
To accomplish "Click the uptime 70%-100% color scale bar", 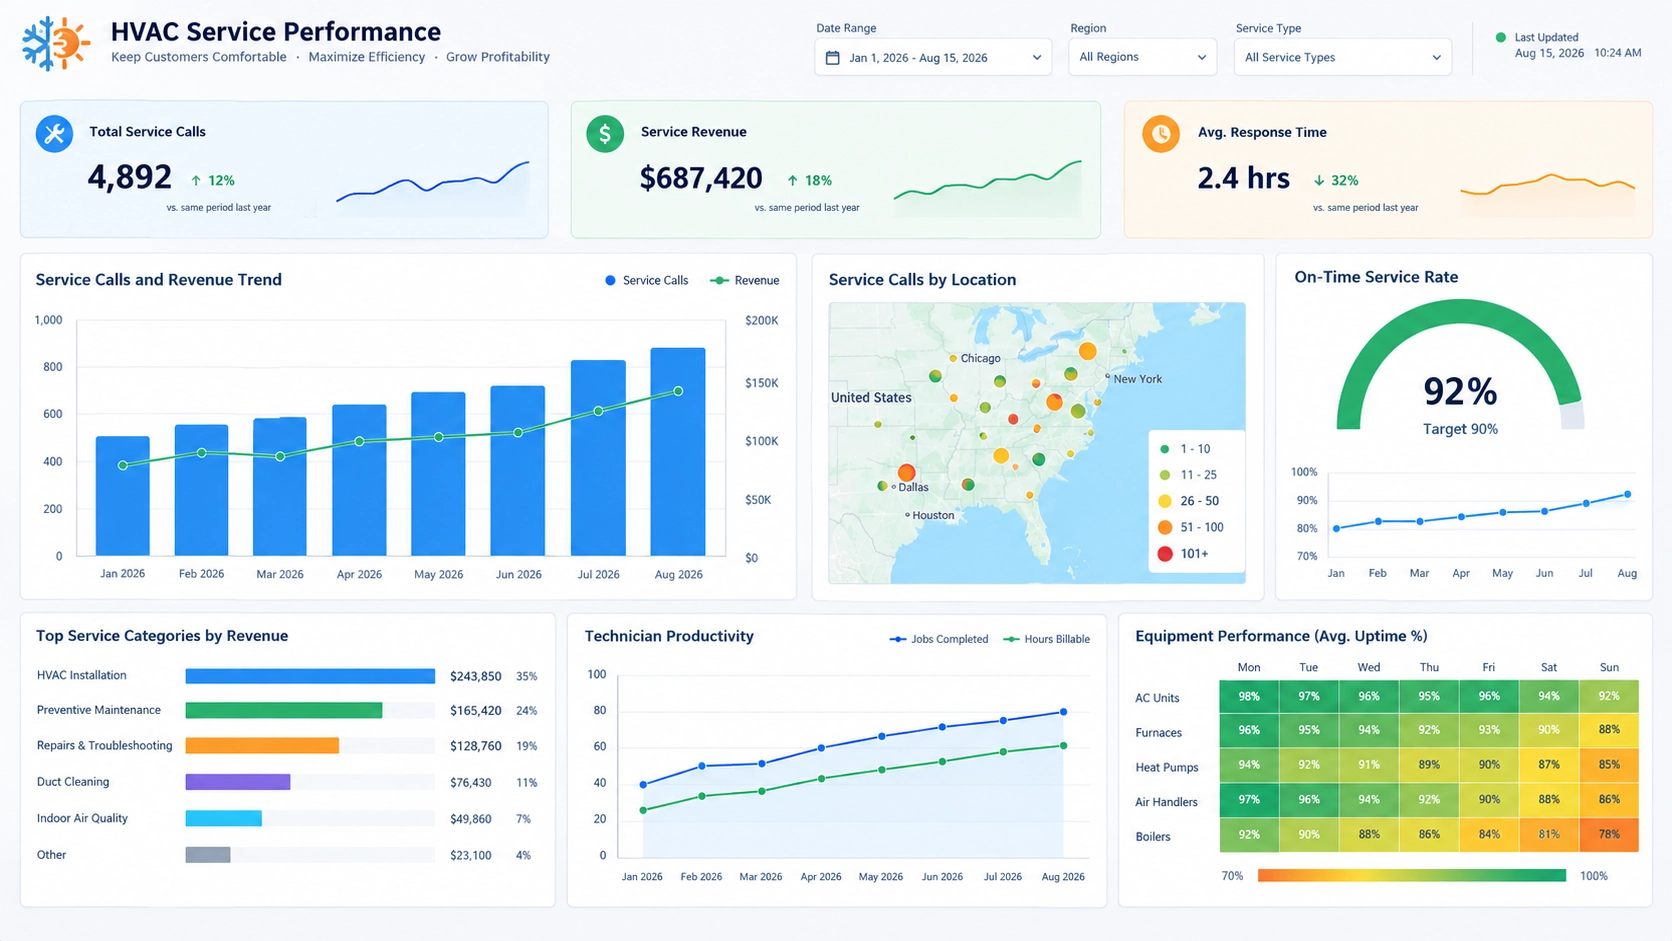I will [x=1412, y=876].
